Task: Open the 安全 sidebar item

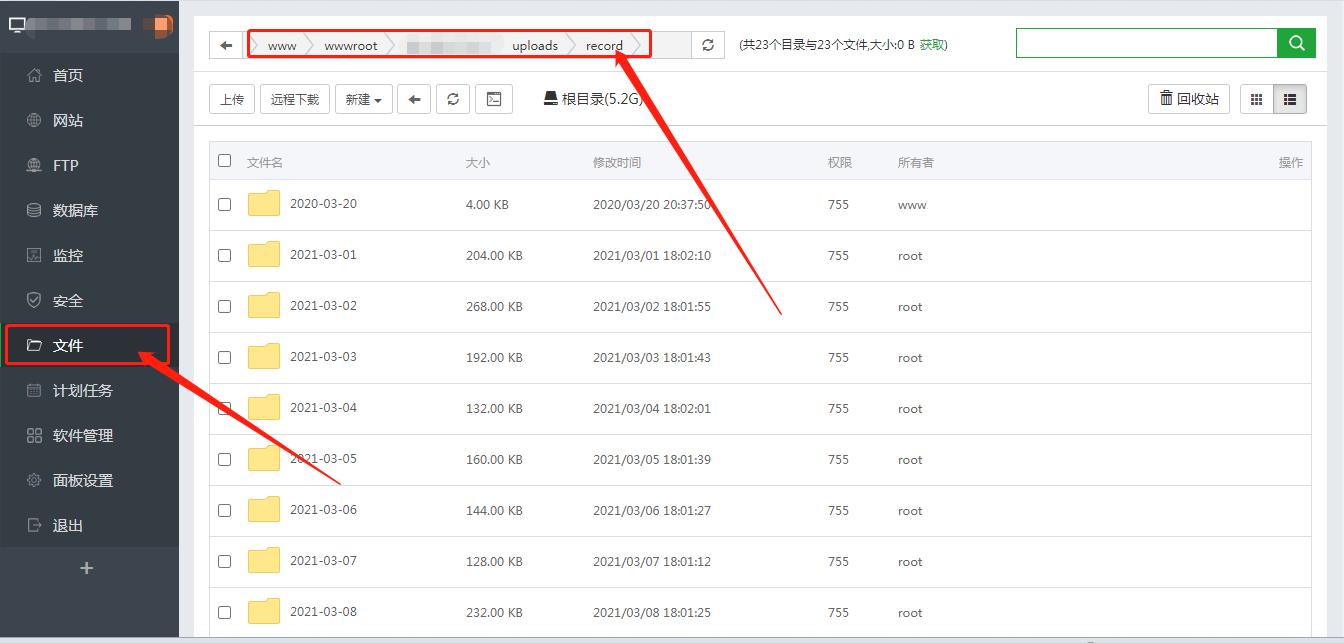Action: [89, 301]
